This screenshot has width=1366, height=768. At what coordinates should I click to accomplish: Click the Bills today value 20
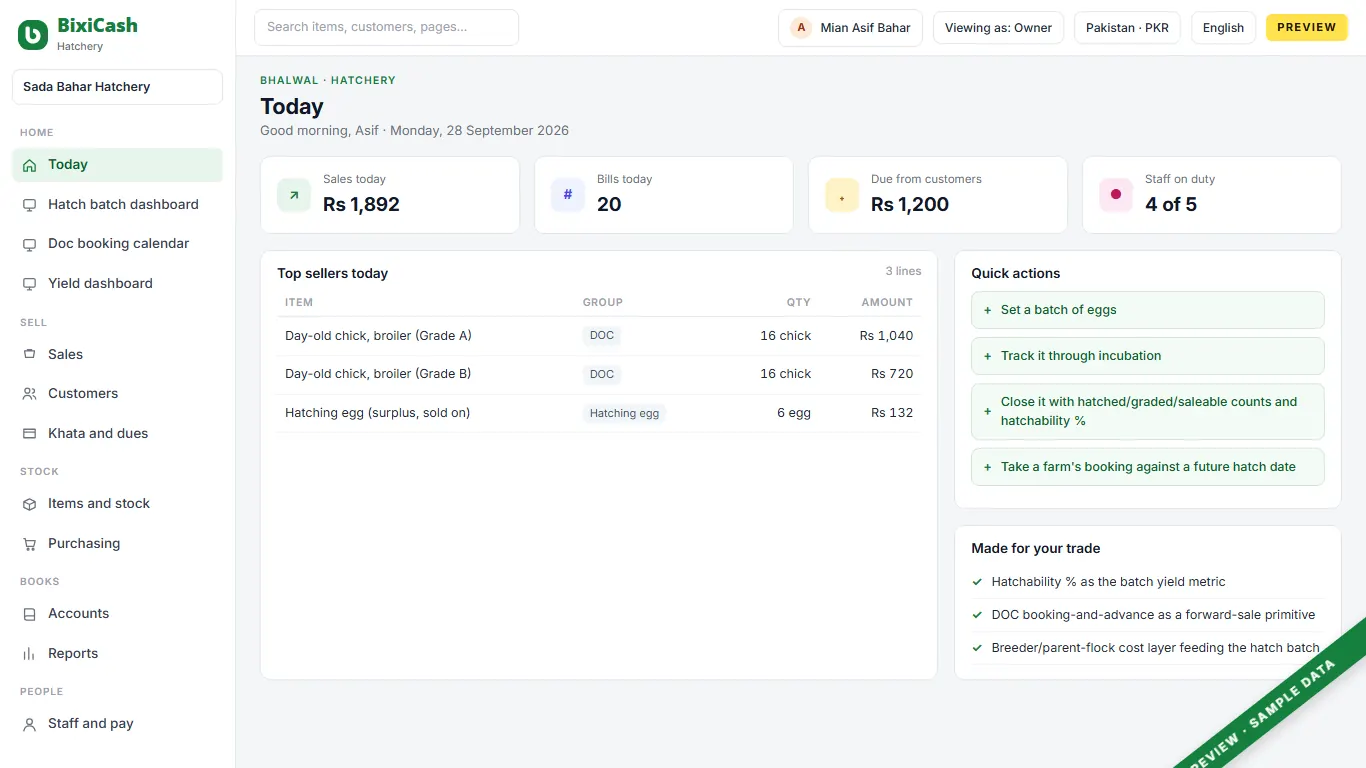click(x=609, y=205)
